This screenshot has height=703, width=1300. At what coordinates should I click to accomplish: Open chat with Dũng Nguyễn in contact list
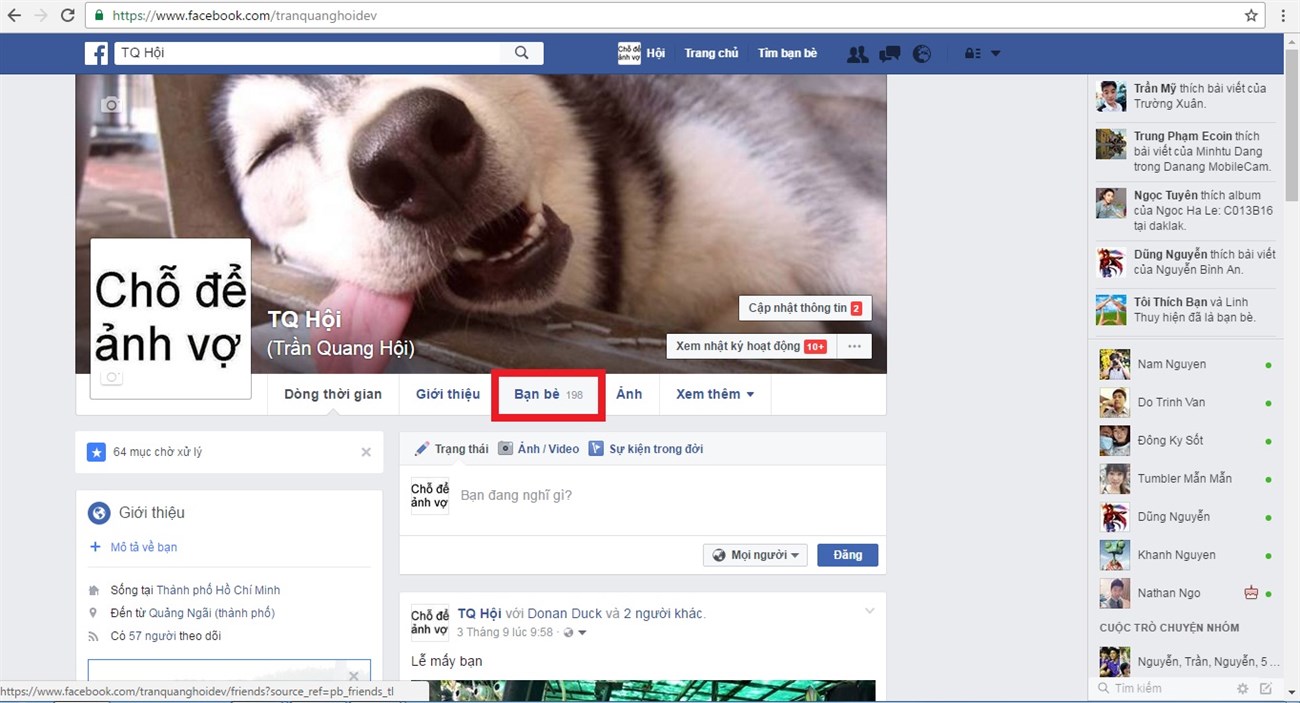[1185, 517]
